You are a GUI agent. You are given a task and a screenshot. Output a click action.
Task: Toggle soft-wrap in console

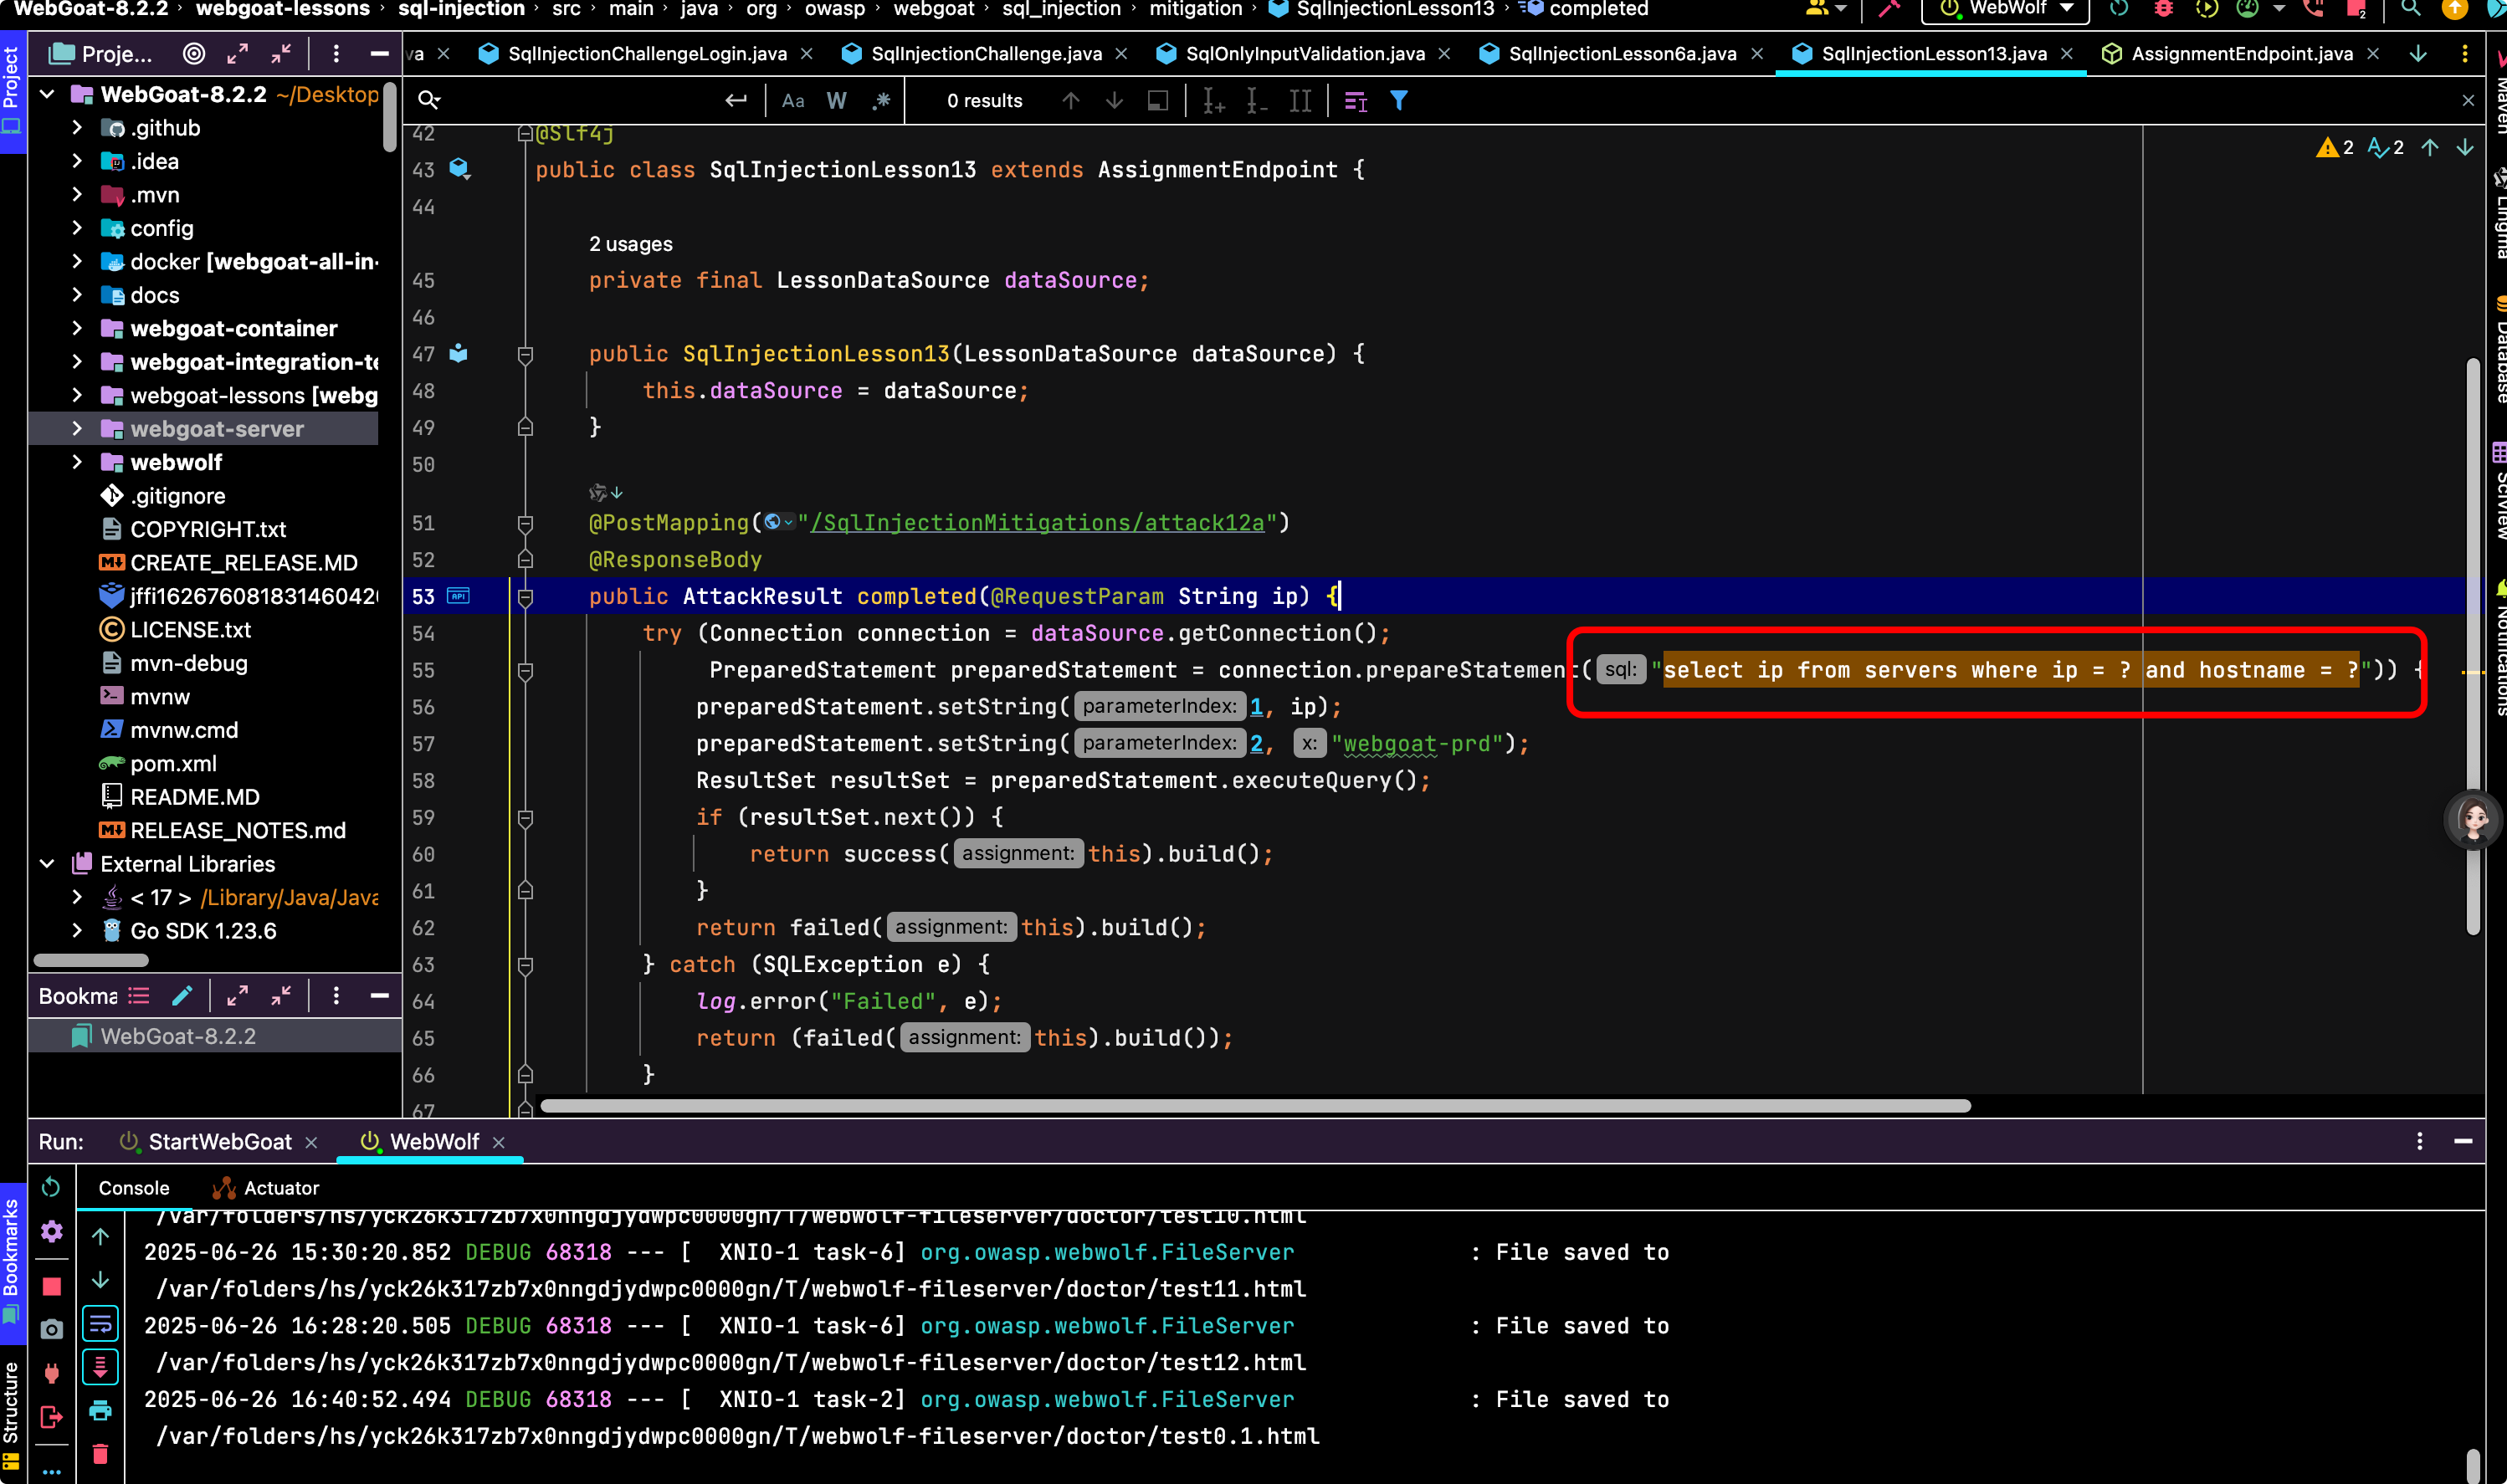point(100,1324)
